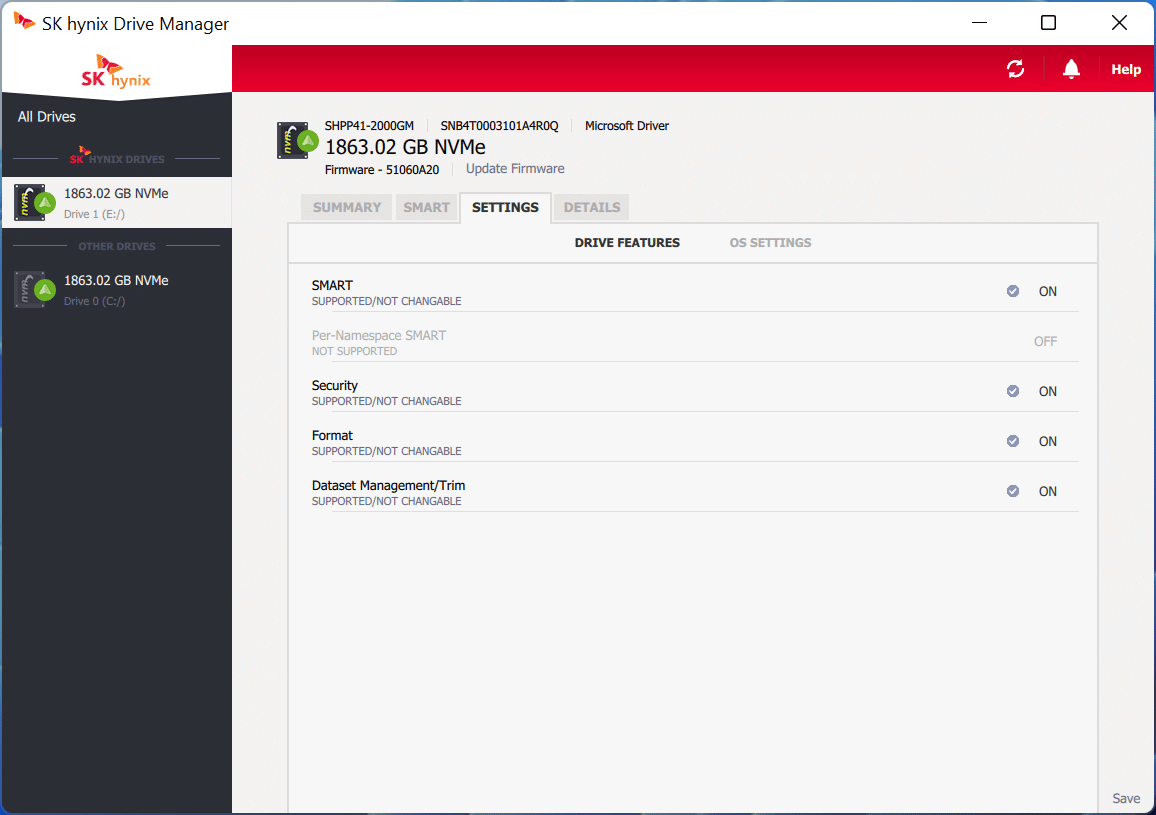Click the Microsoft Driver label
This screenshot has height=815, width=1156.
coord(627,126)
